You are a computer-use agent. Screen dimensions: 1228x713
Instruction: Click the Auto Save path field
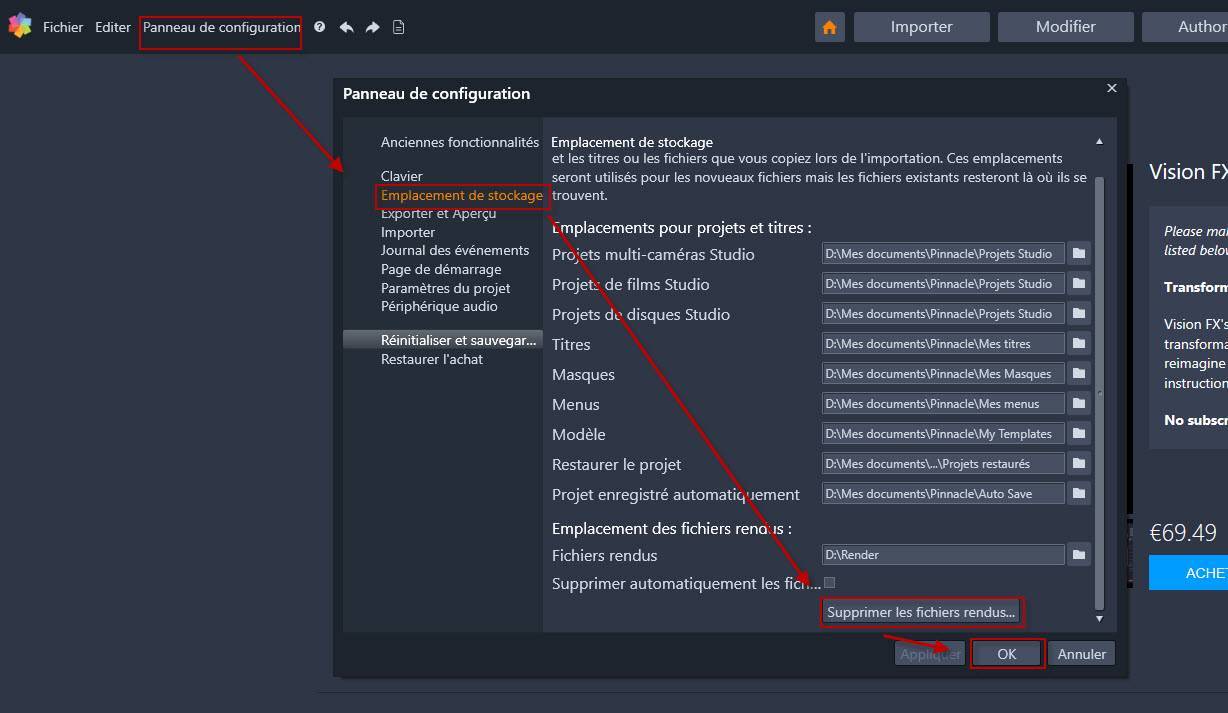(943, 494)
